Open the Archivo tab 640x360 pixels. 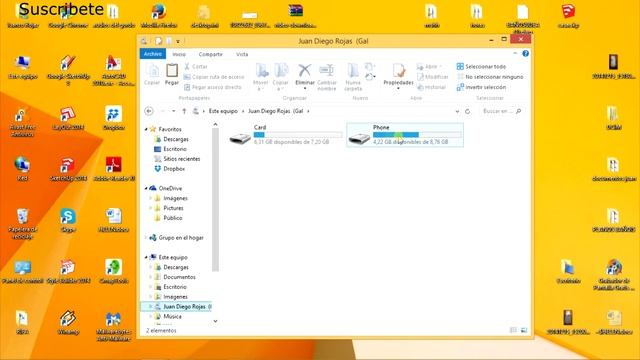[153, 54]
